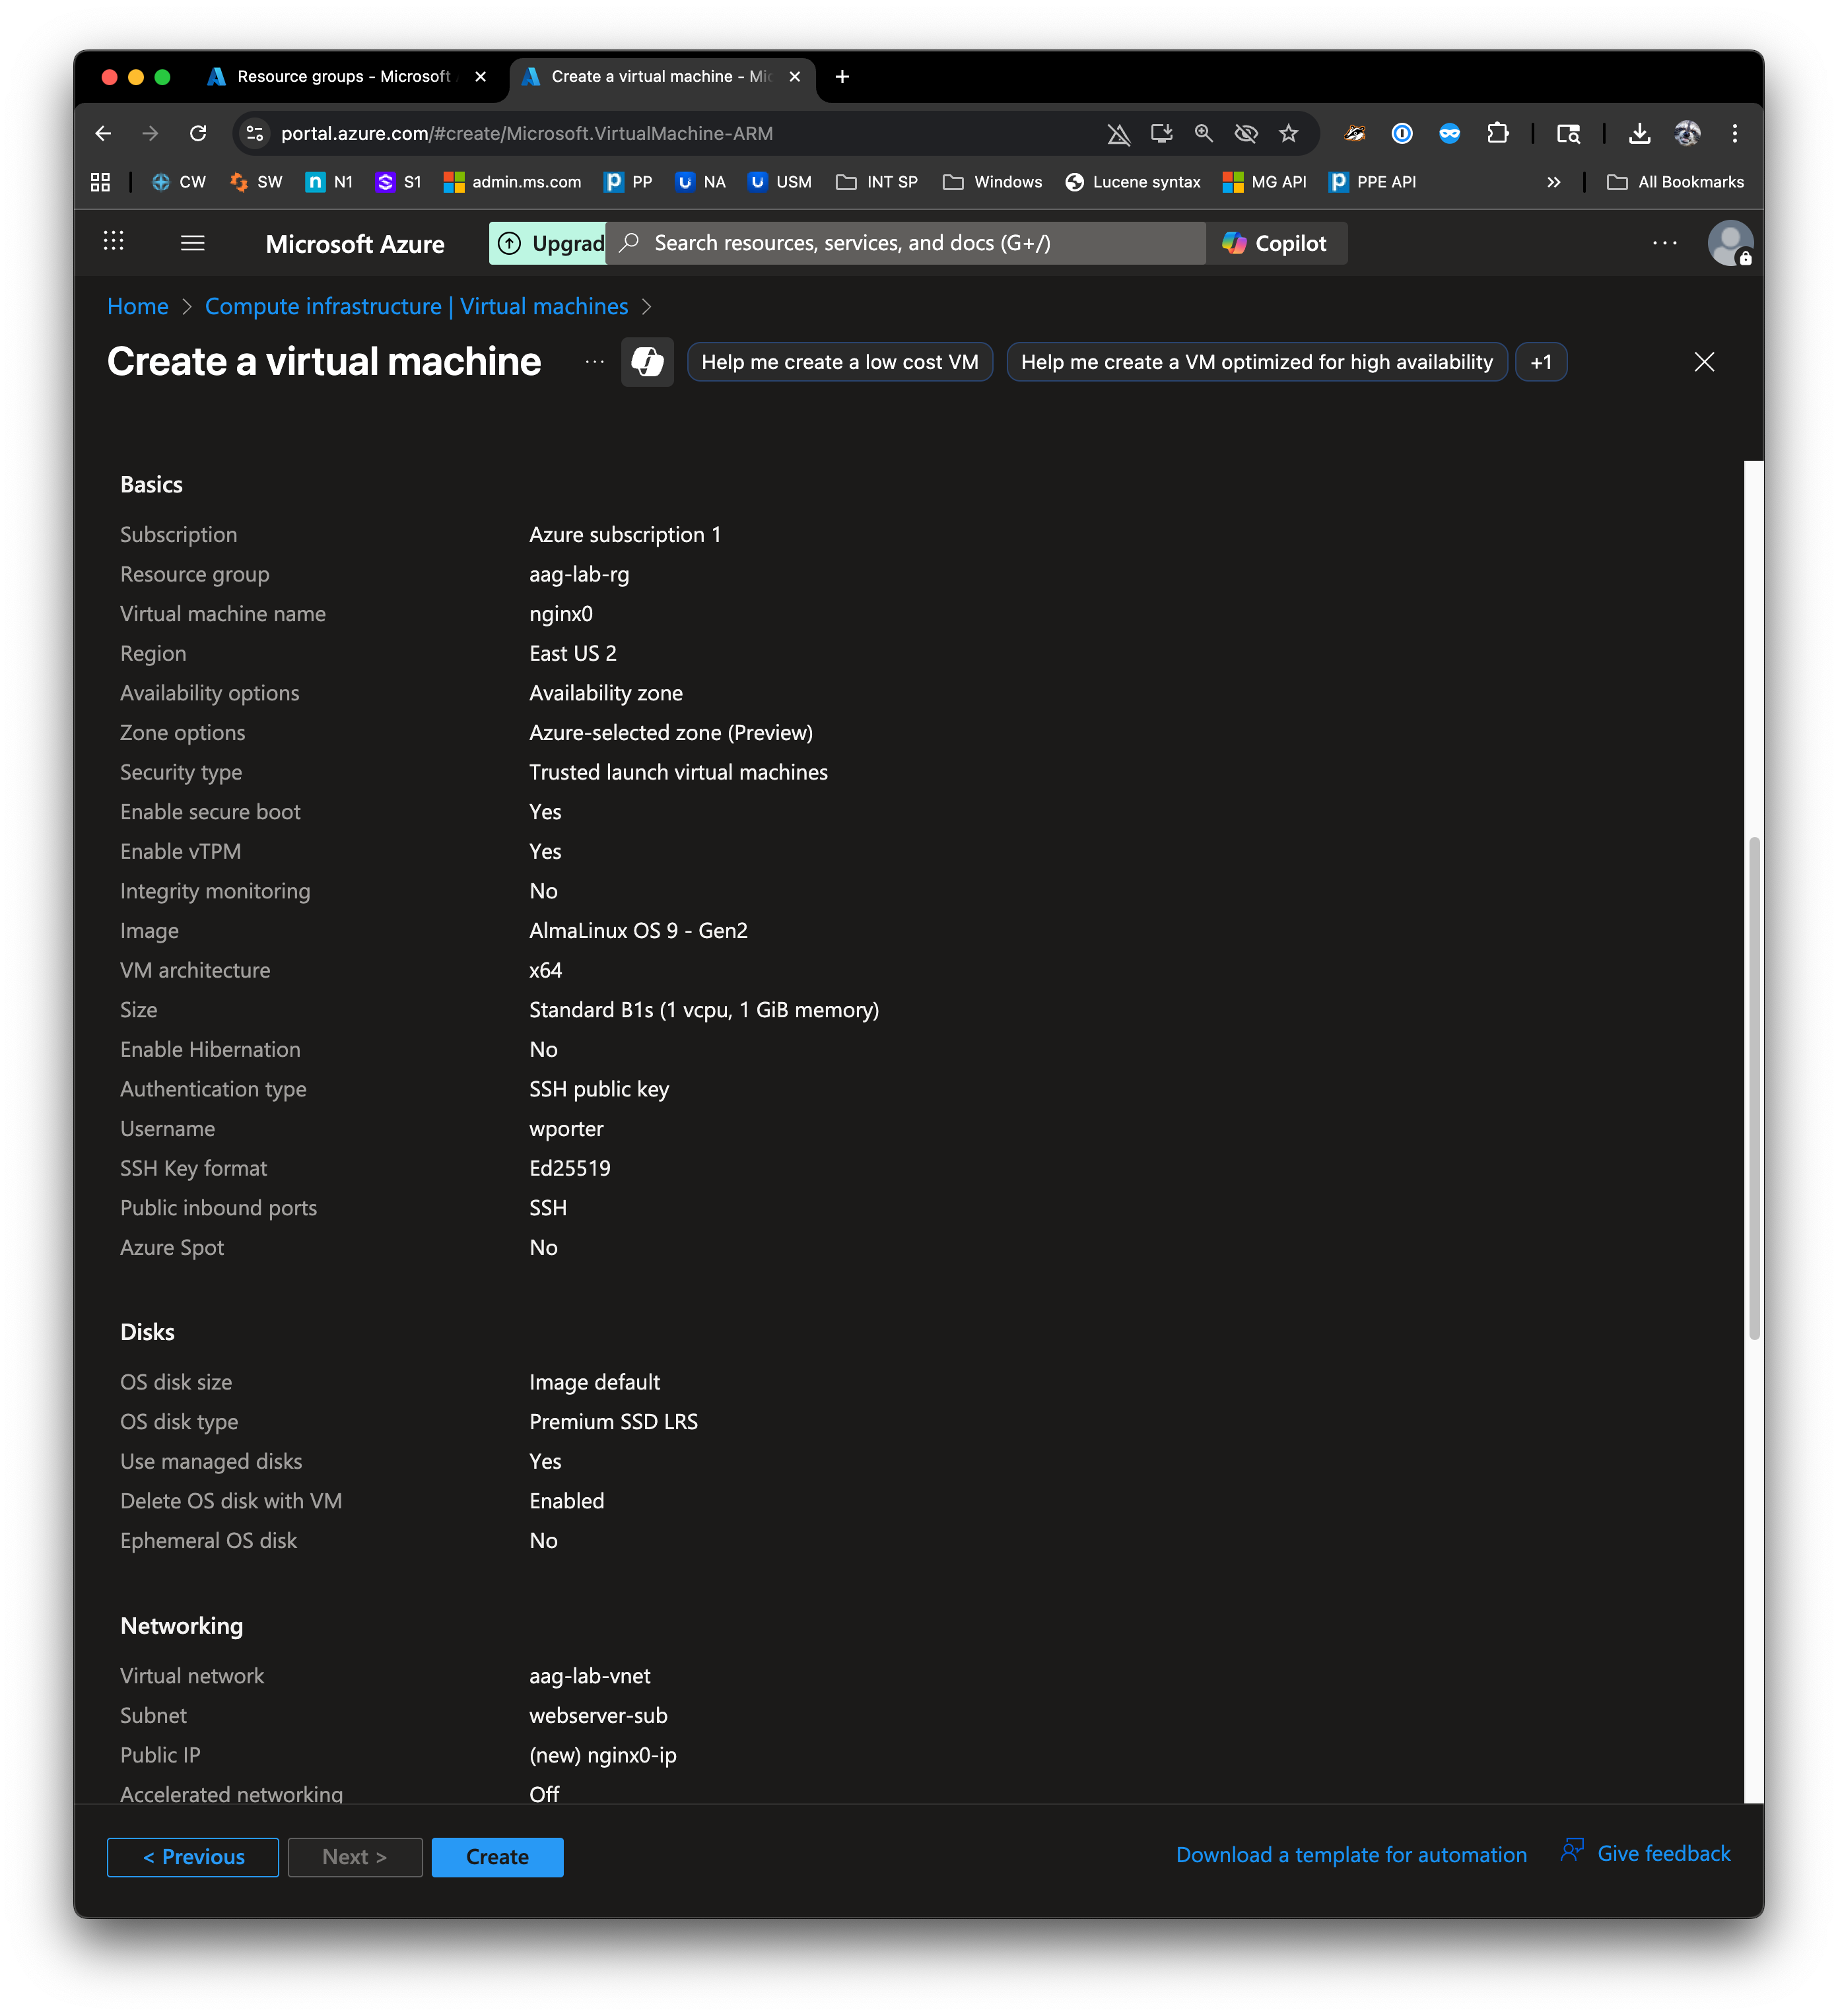
Task: Switch to the Resource groups browser tab
Action: tap(343, 77)
